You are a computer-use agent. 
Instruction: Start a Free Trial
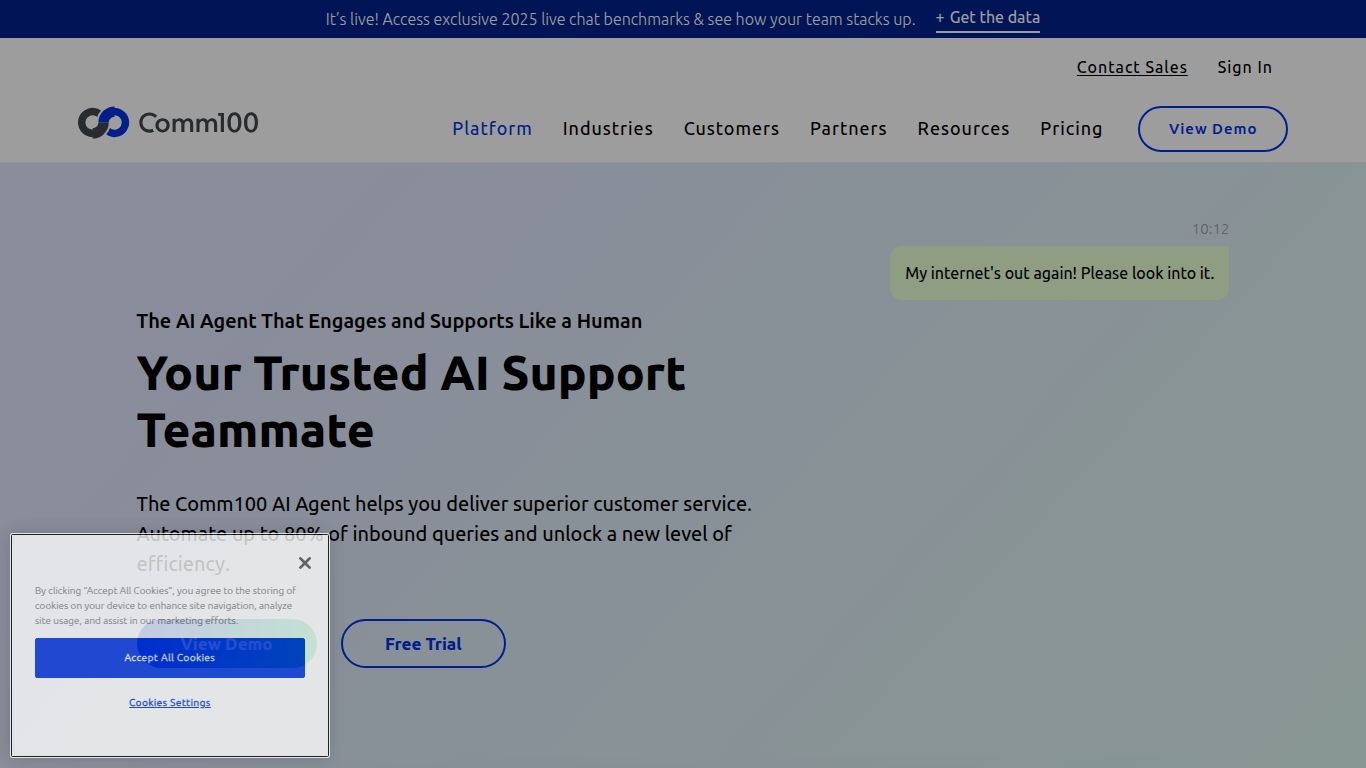pyautogui.click(x=423, y=644)
